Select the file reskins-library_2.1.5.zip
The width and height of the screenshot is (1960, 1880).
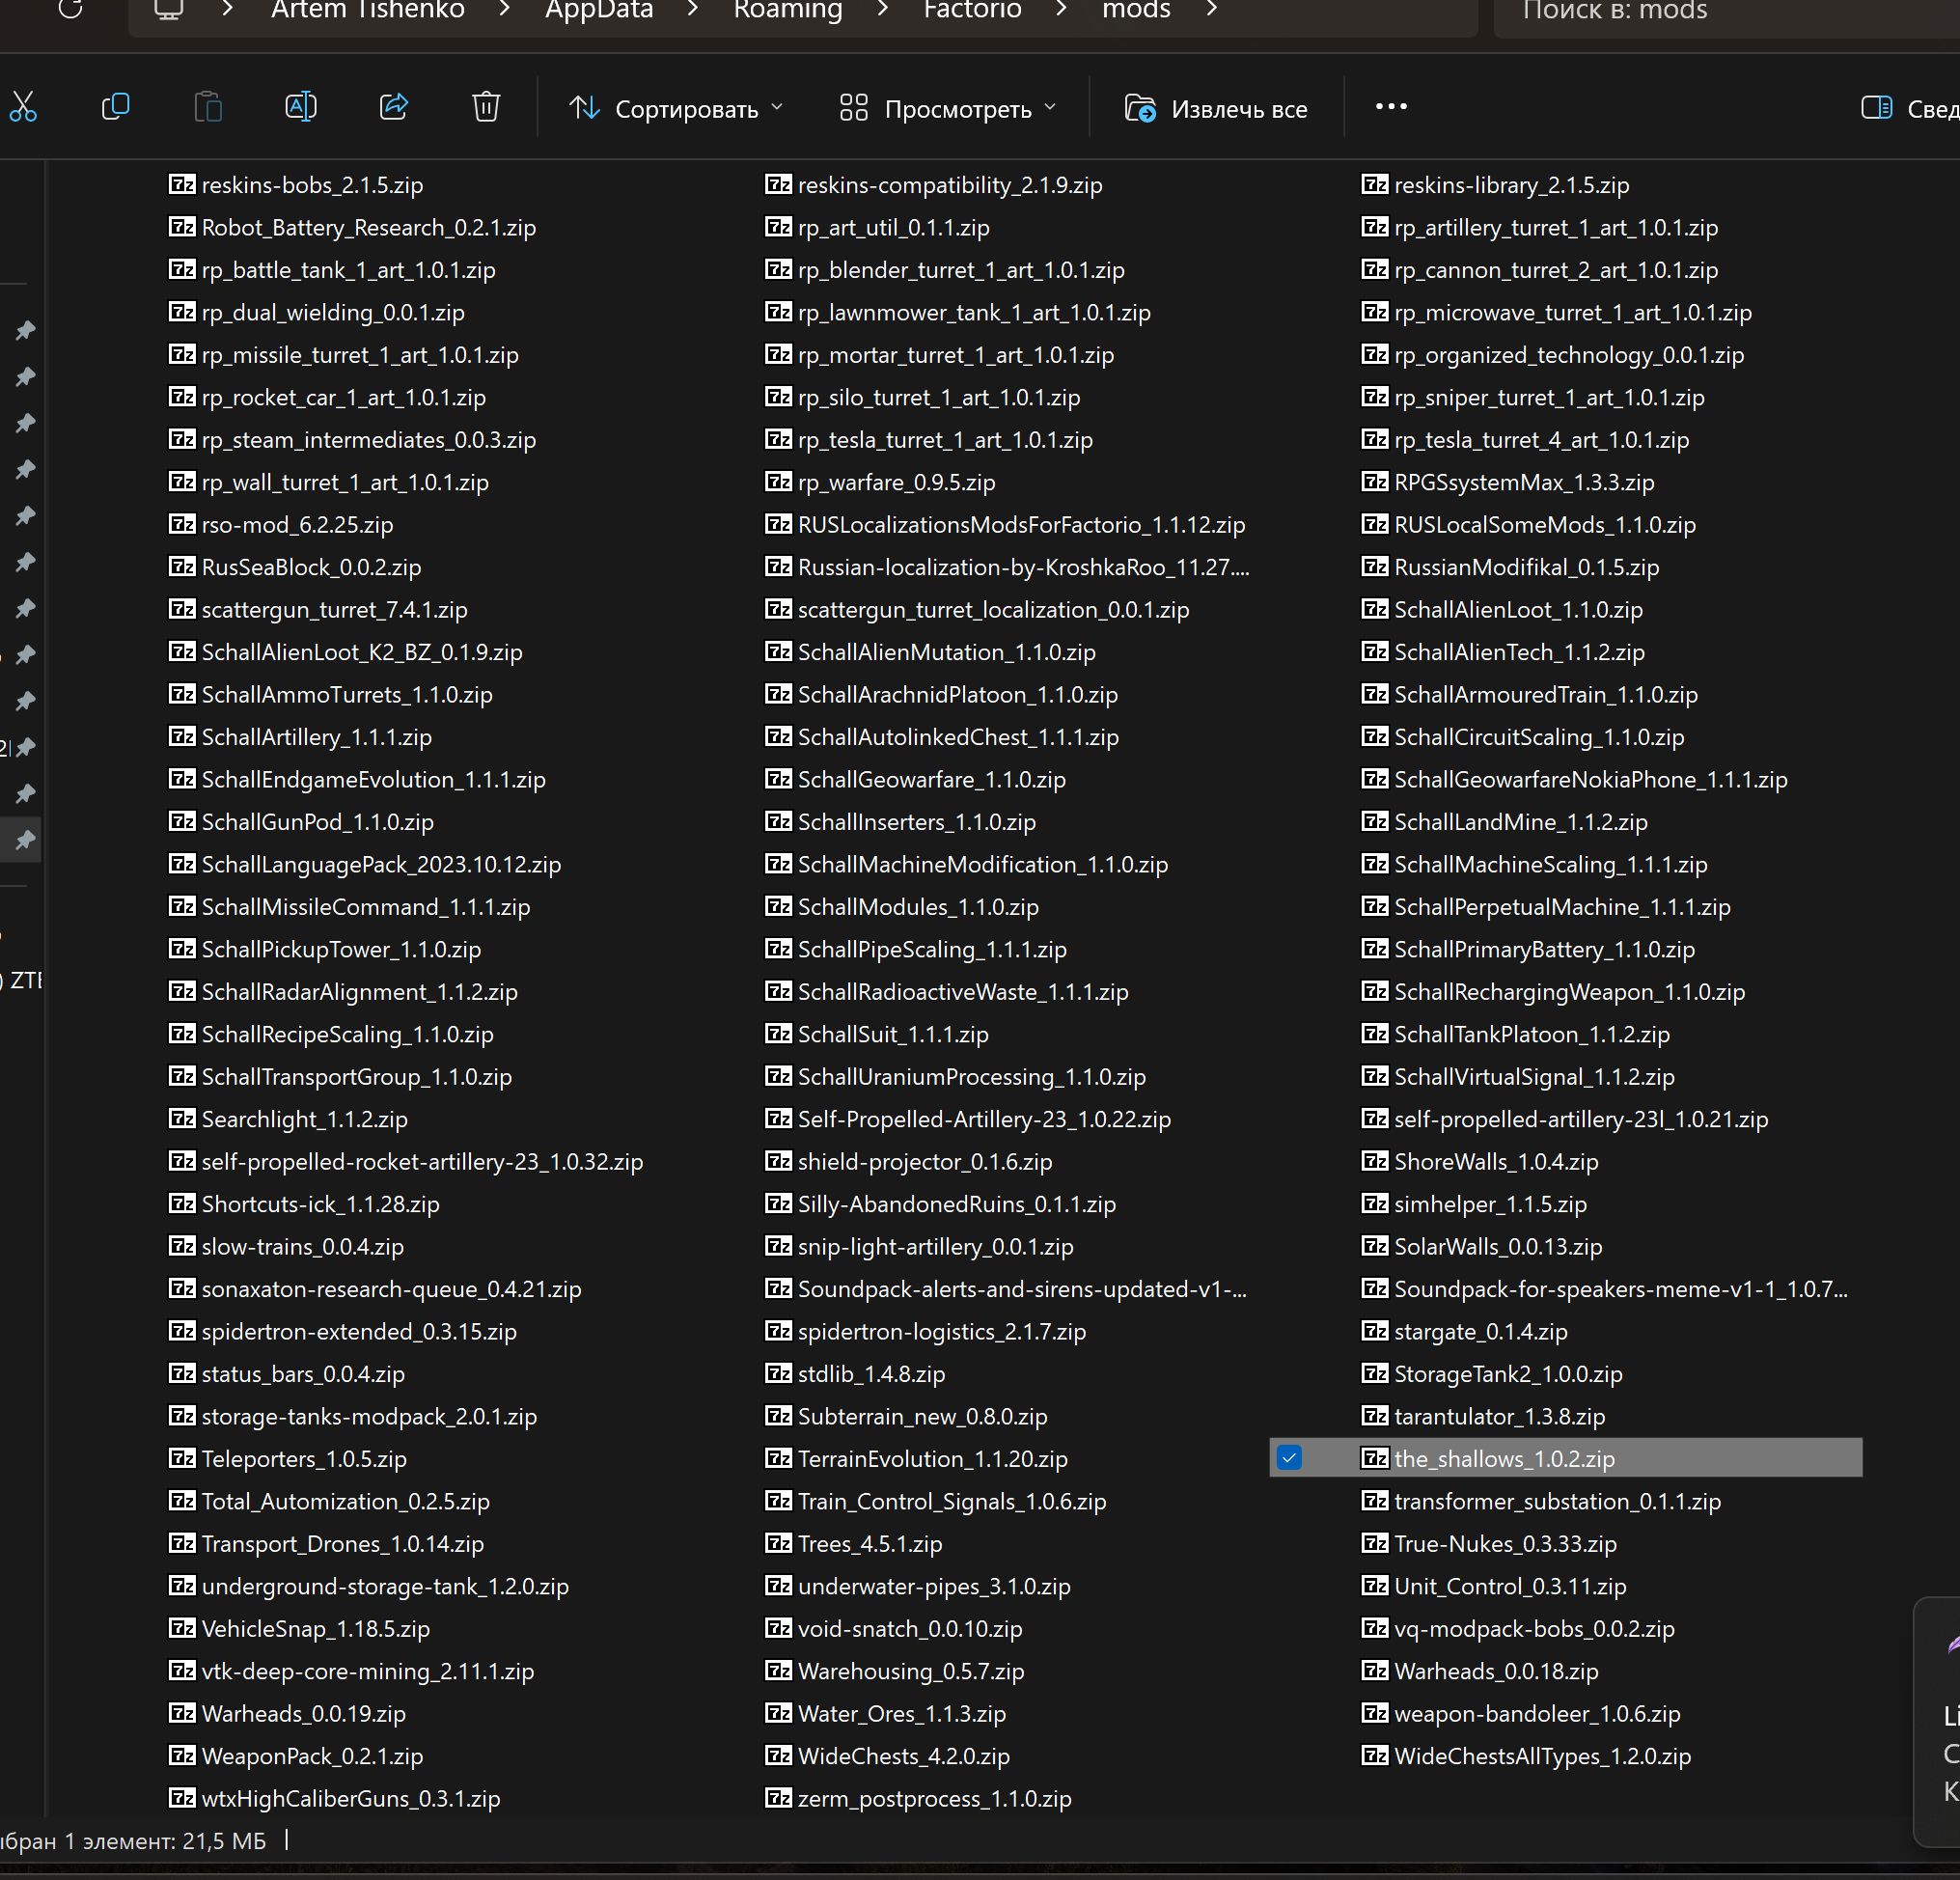1511,184
